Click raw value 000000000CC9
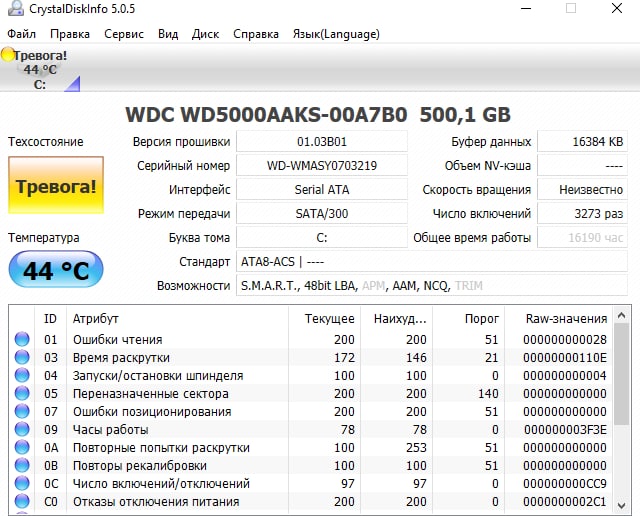 click(x=565, y=483)
